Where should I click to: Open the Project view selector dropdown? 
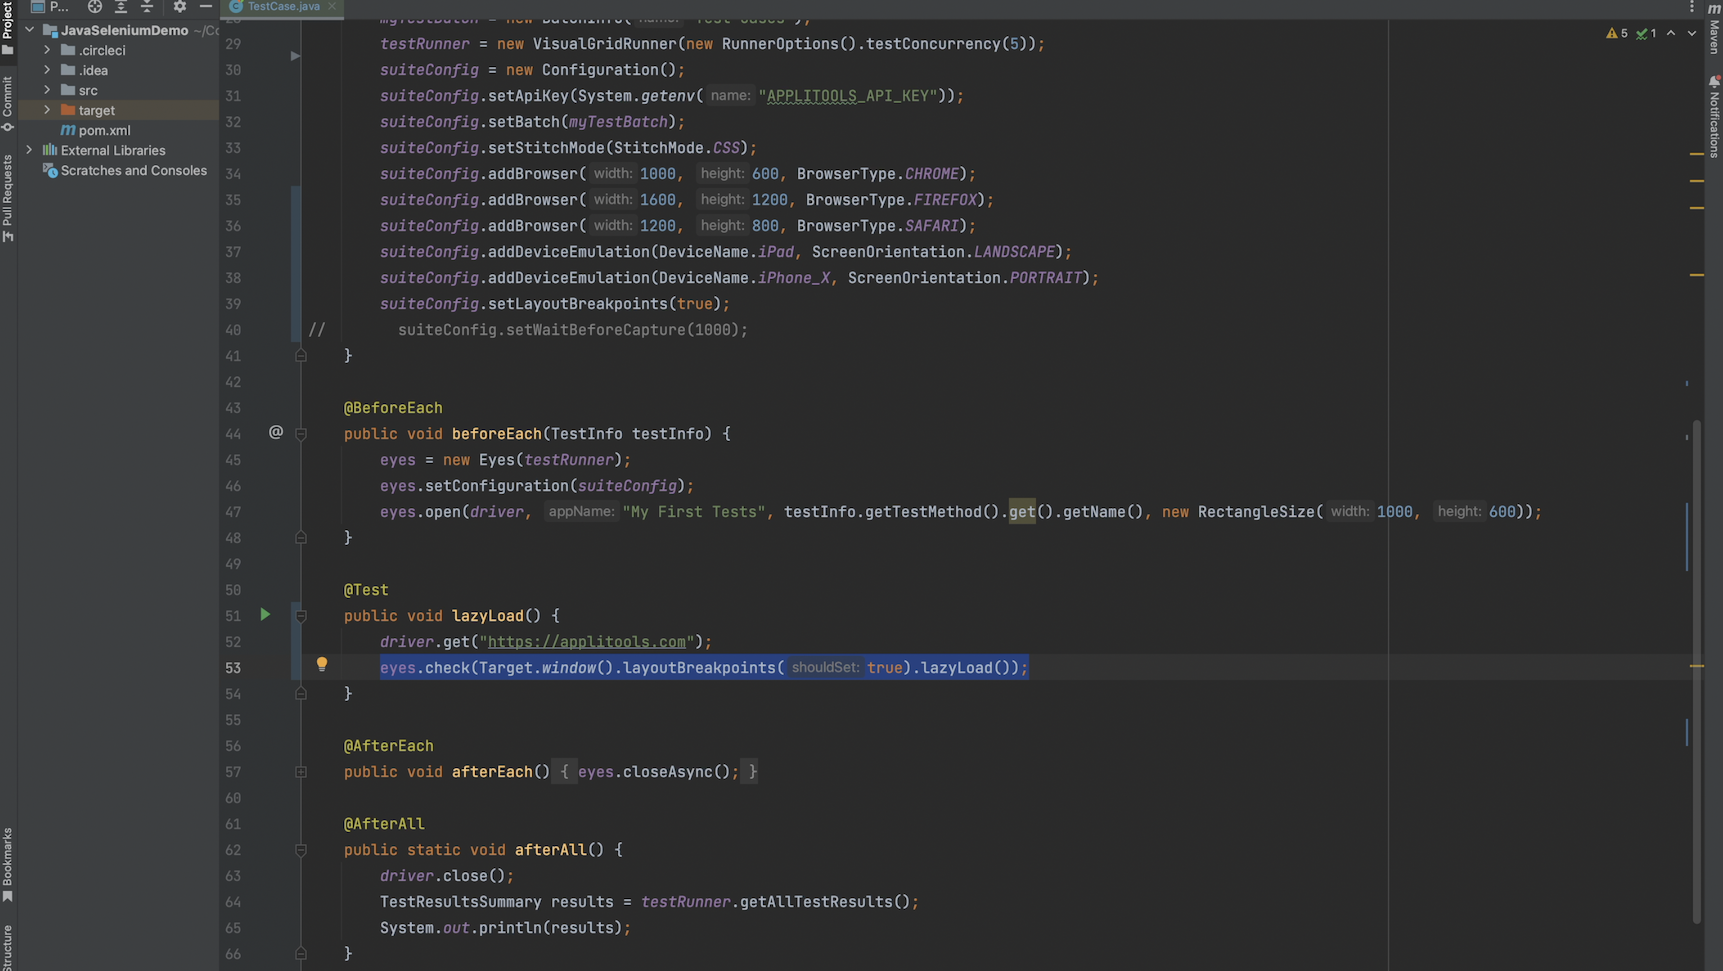tap(50, 6)
